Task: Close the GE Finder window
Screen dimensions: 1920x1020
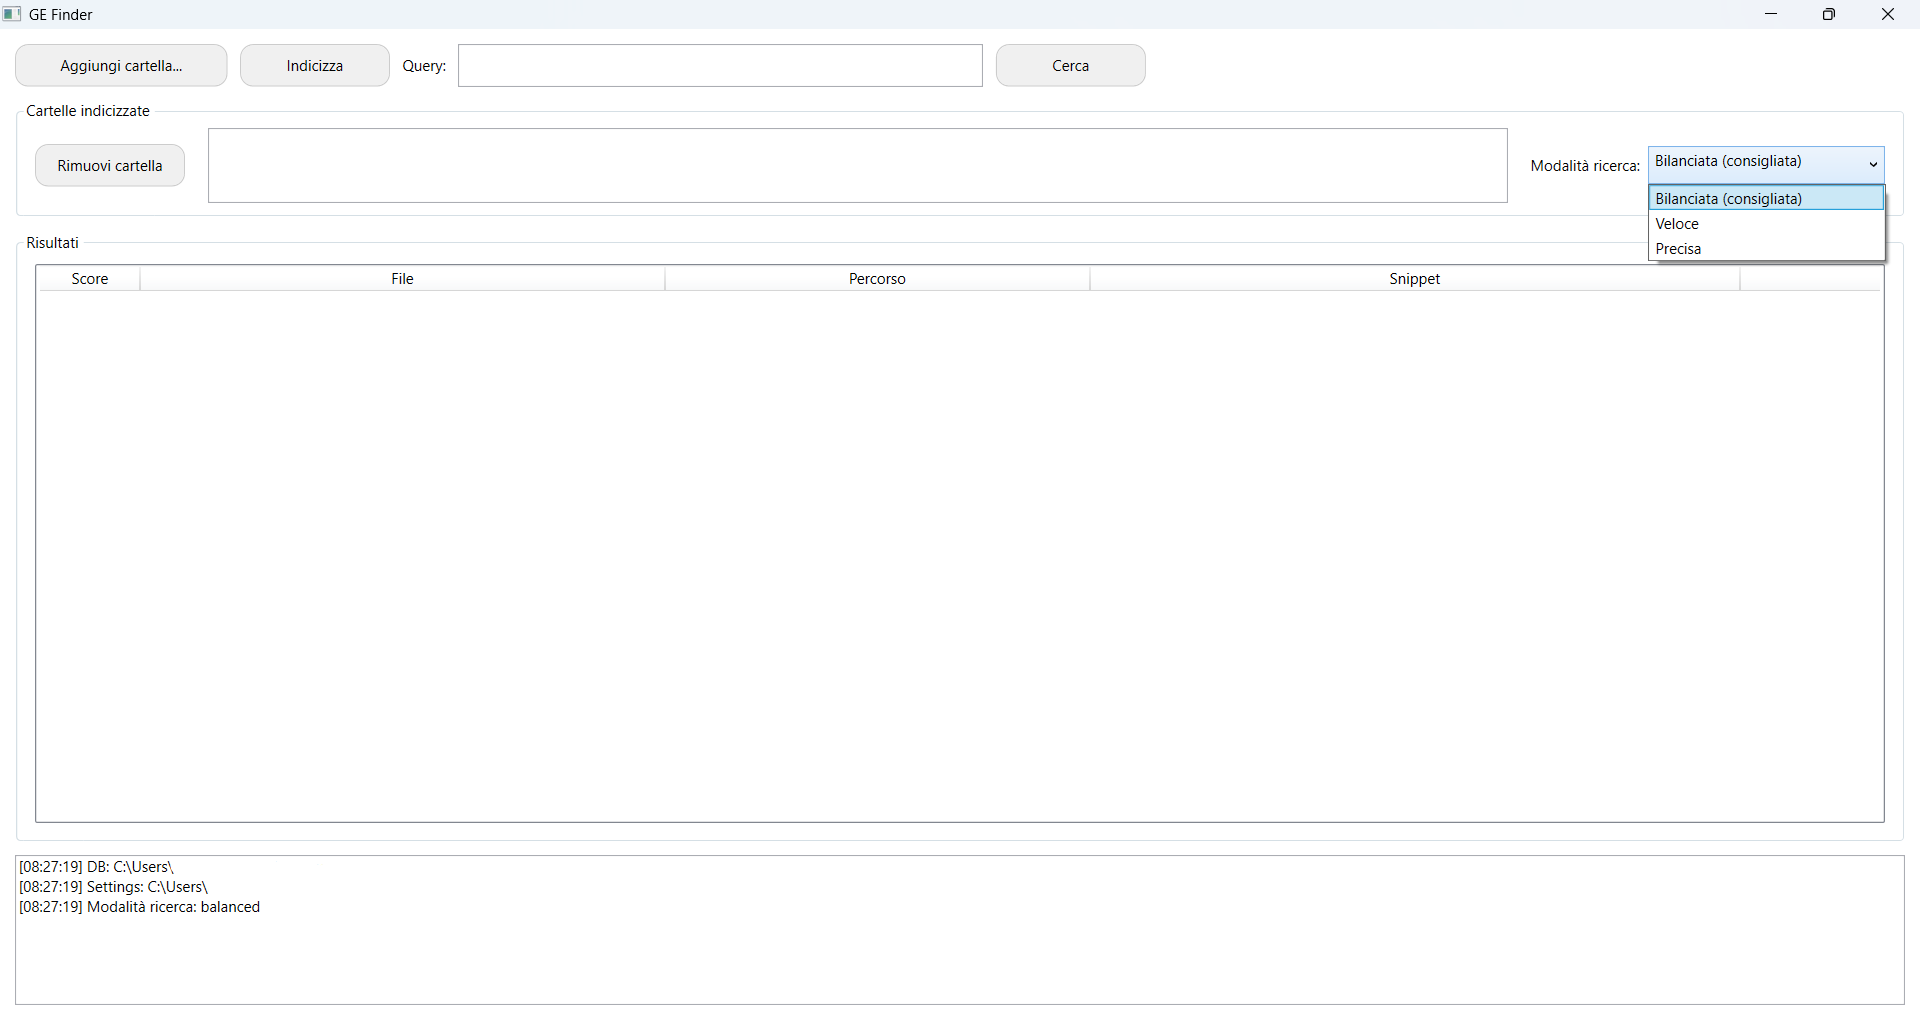Action: (1888, 14)
